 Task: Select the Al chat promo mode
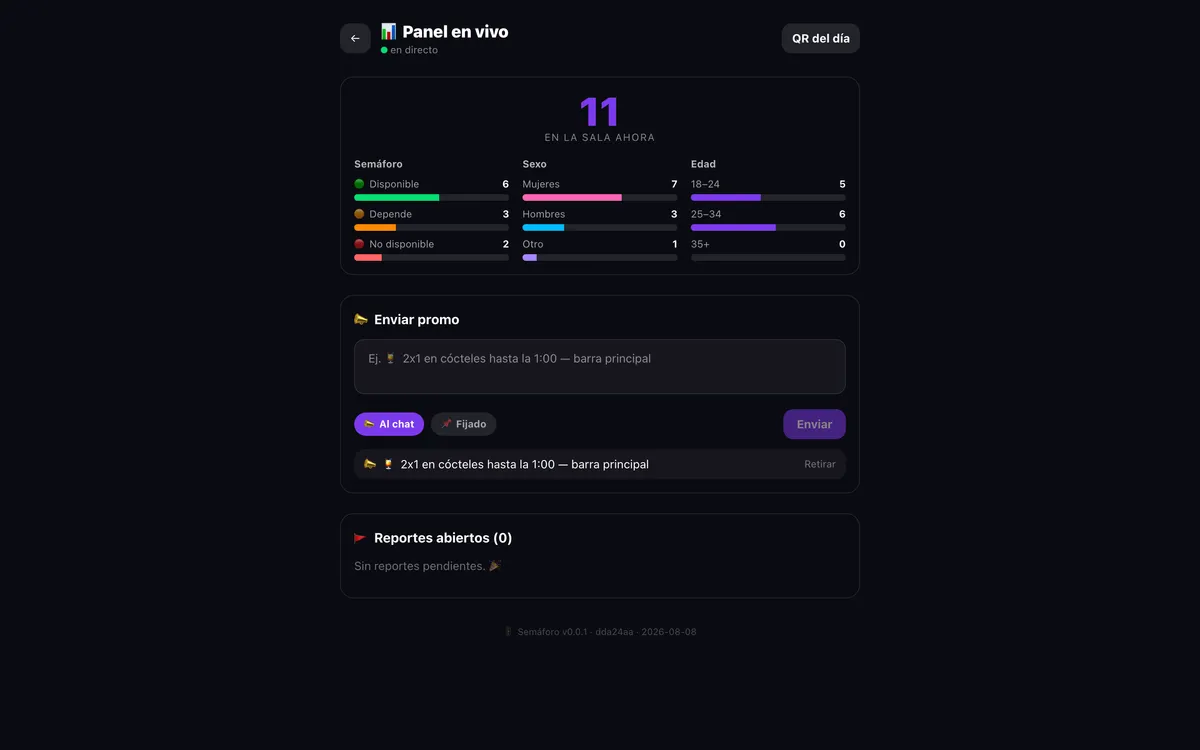click(x=389, y=424)
